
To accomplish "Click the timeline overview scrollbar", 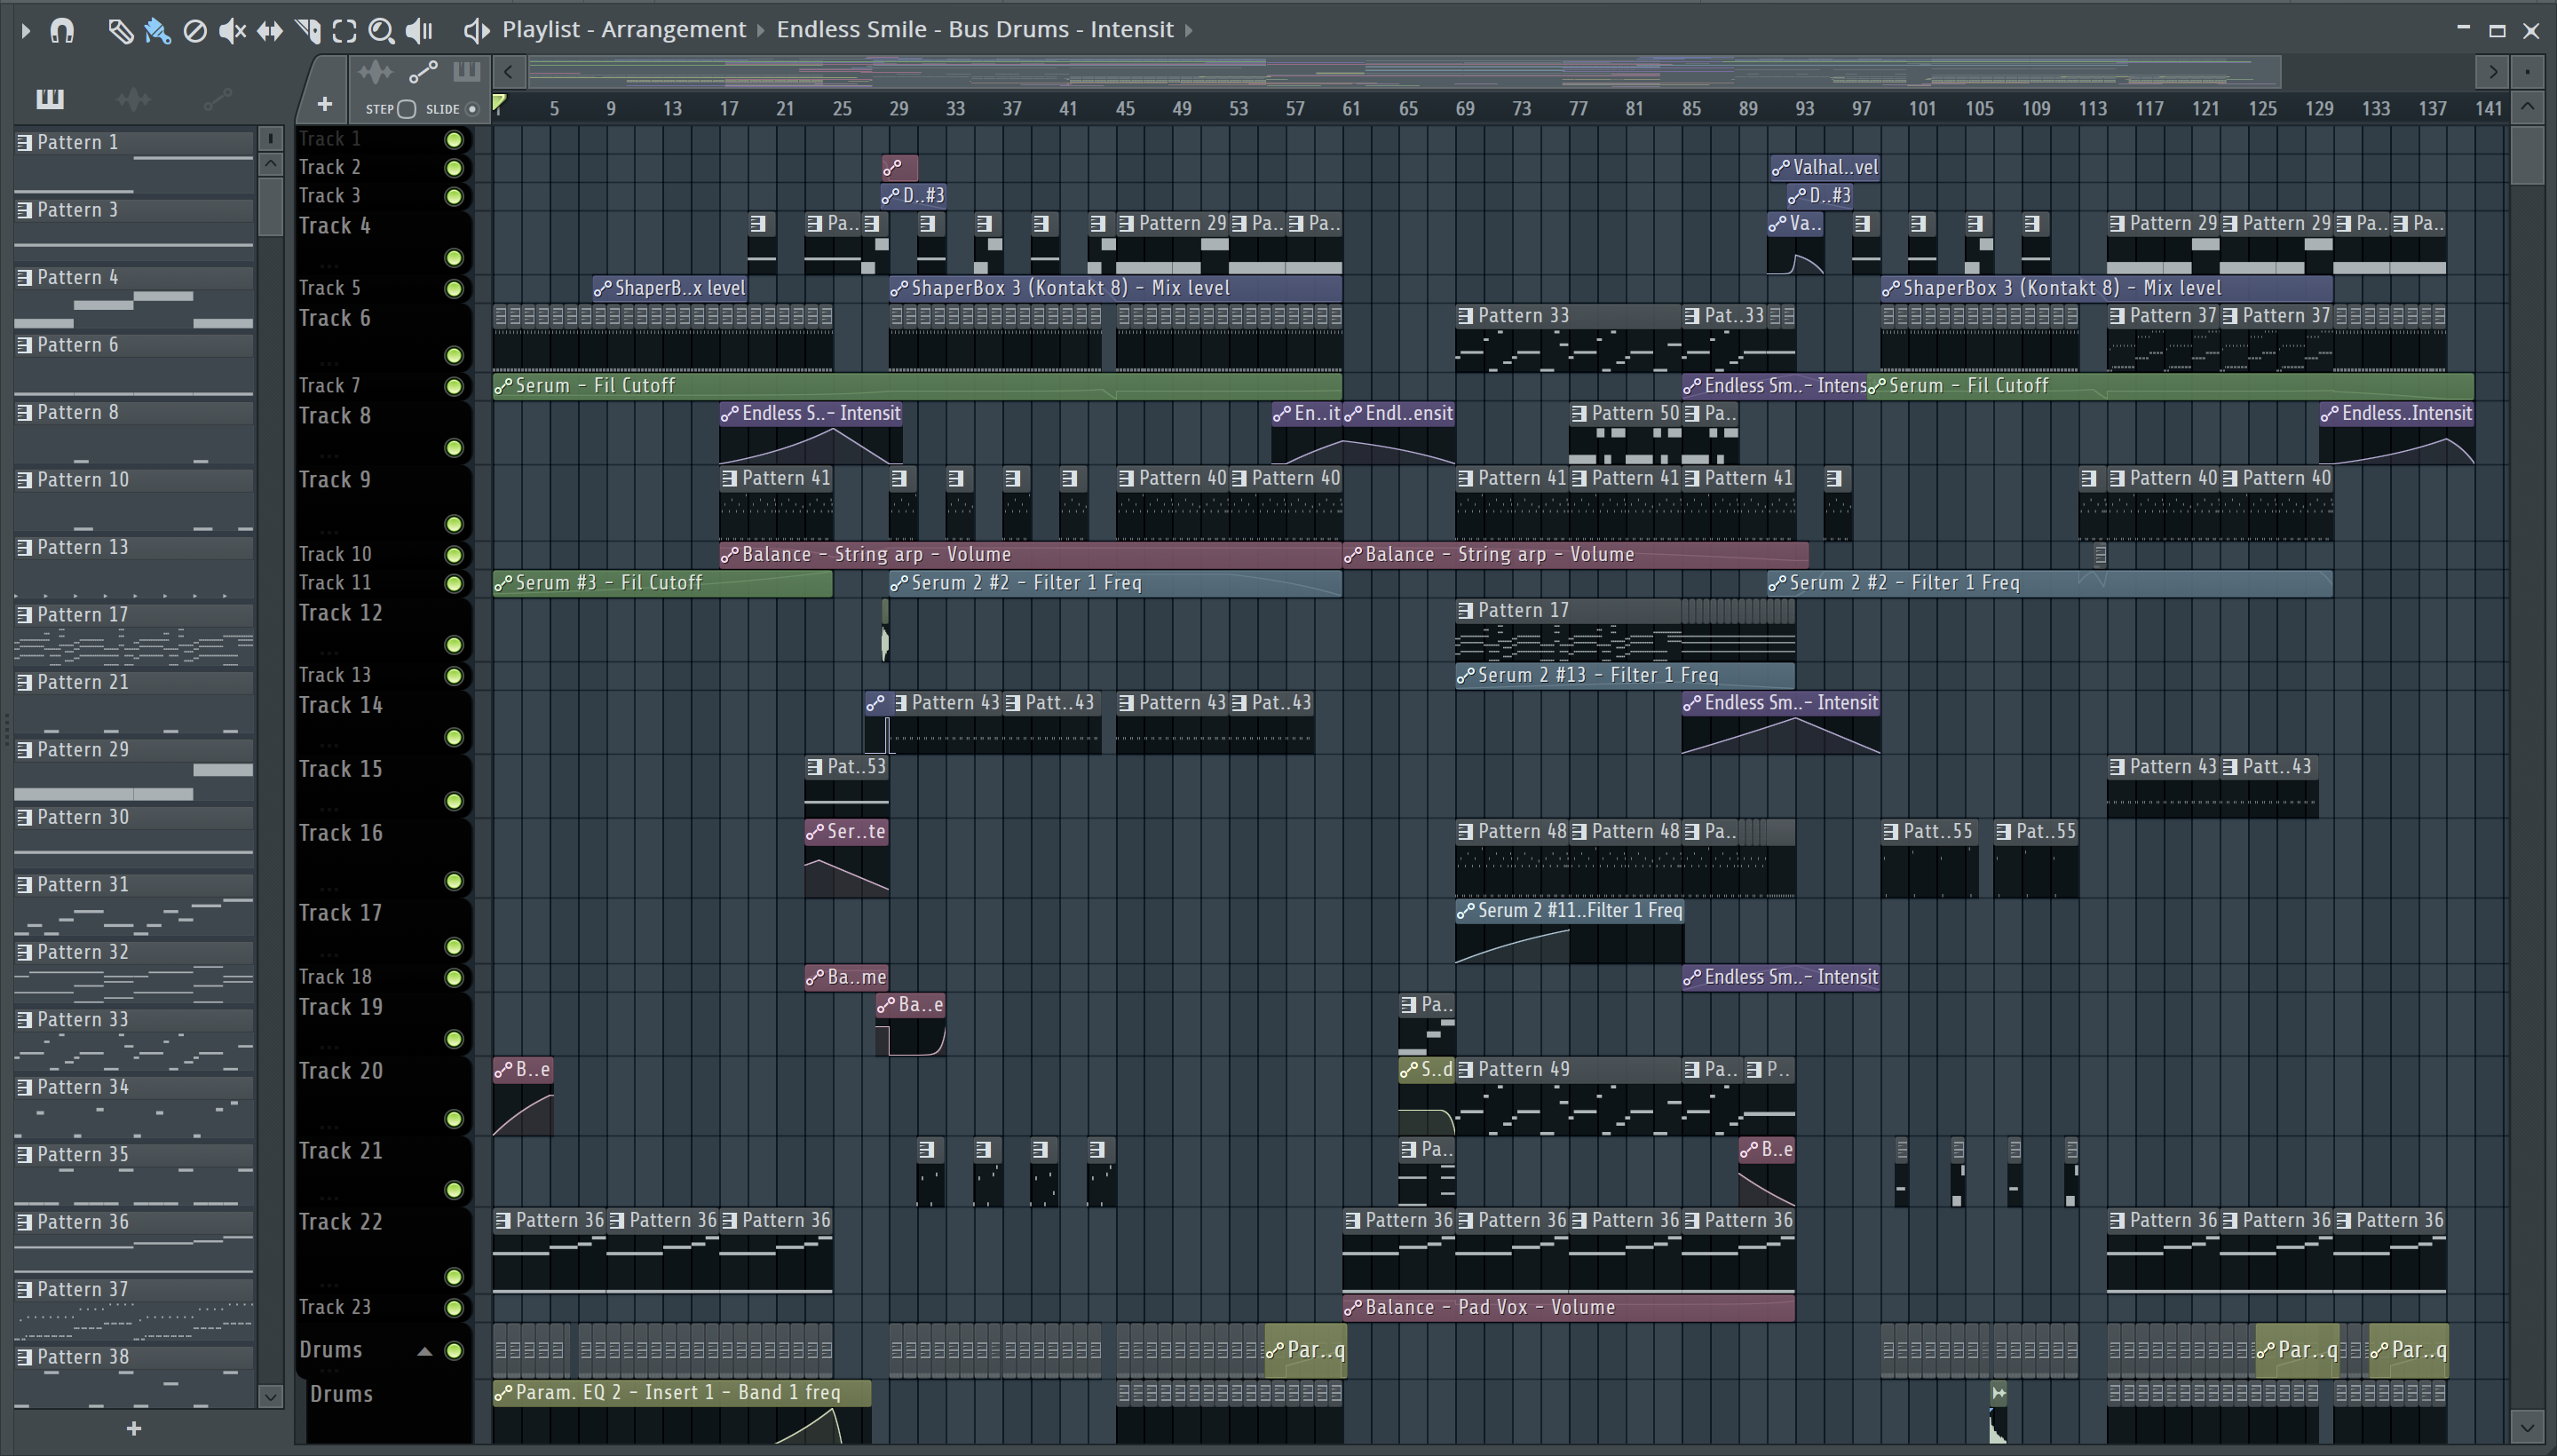I will pos(1404,72).
